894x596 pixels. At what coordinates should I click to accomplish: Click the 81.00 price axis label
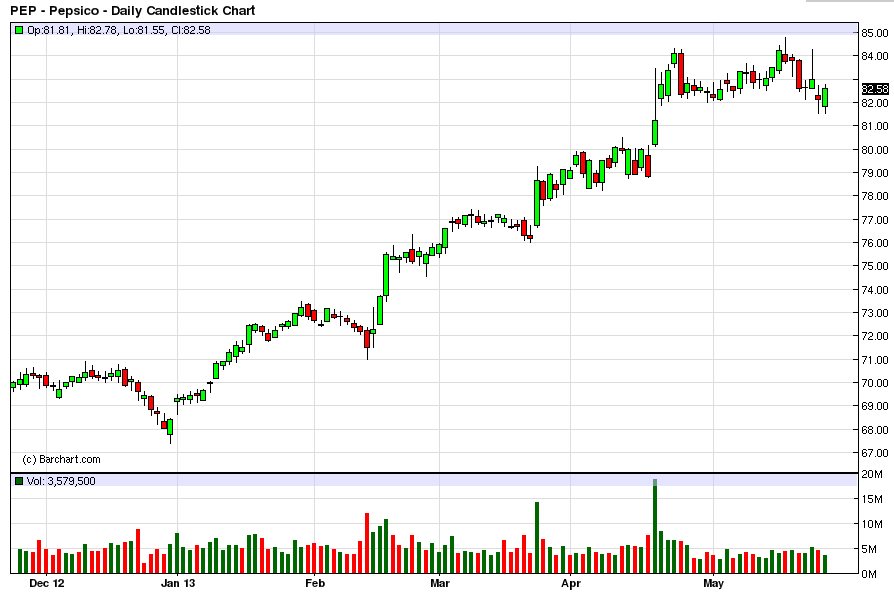875,126
